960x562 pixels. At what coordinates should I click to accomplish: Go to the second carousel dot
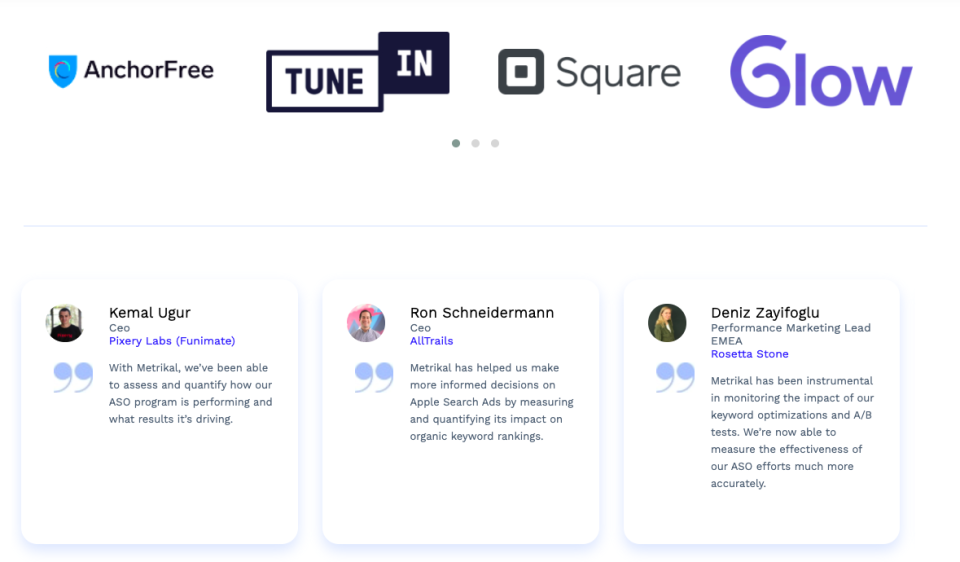click(475, 143)
